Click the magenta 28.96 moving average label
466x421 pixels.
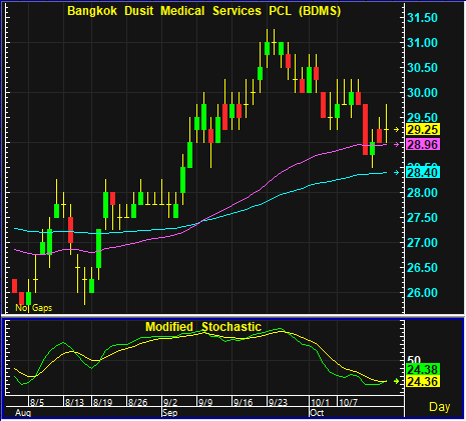point(423,144)
